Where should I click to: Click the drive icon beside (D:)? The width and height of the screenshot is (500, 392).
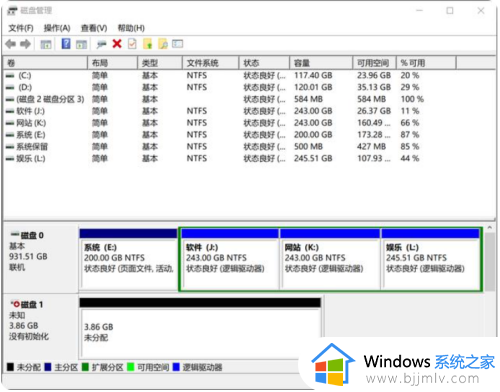coord(10,88)
